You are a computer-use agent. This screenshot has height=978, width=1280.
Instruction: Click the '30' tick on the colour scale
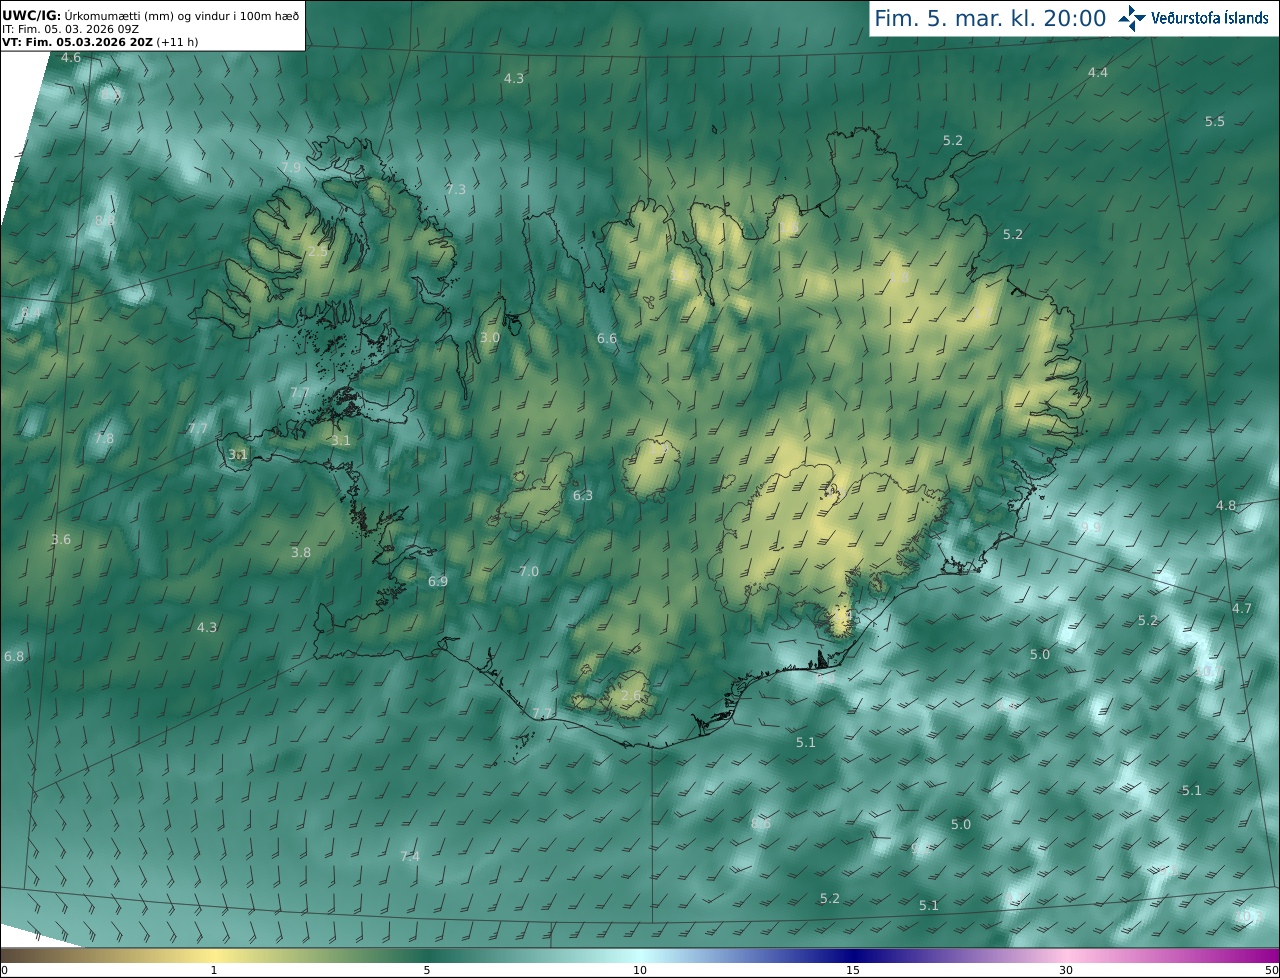point(1066,970)
